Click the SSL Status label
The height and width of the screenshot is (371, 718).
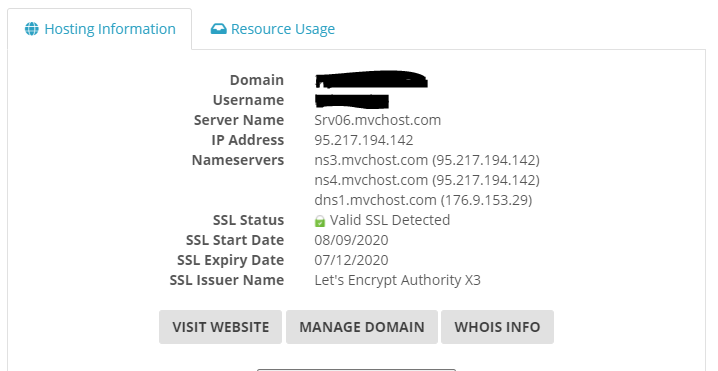(248, 220)
